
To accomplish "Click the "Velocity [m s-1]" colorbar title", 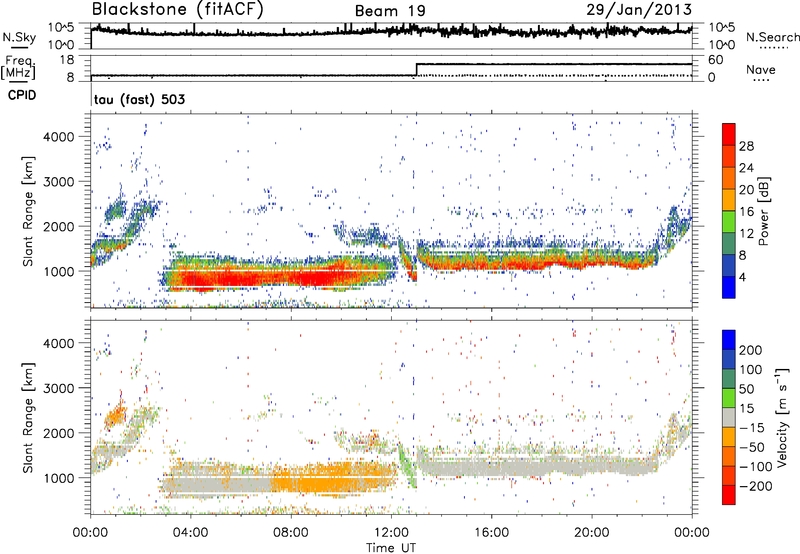I will click(x=781, y=417).
